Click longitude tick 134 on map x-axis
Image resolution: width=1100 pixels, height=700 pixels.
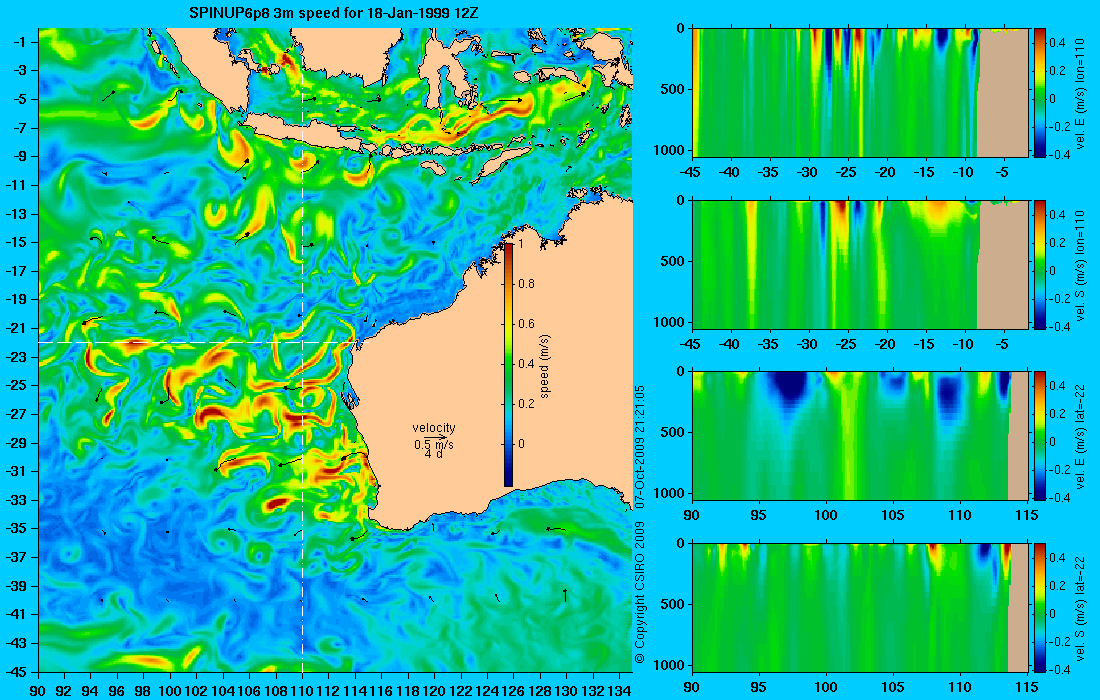pos(618,691)
